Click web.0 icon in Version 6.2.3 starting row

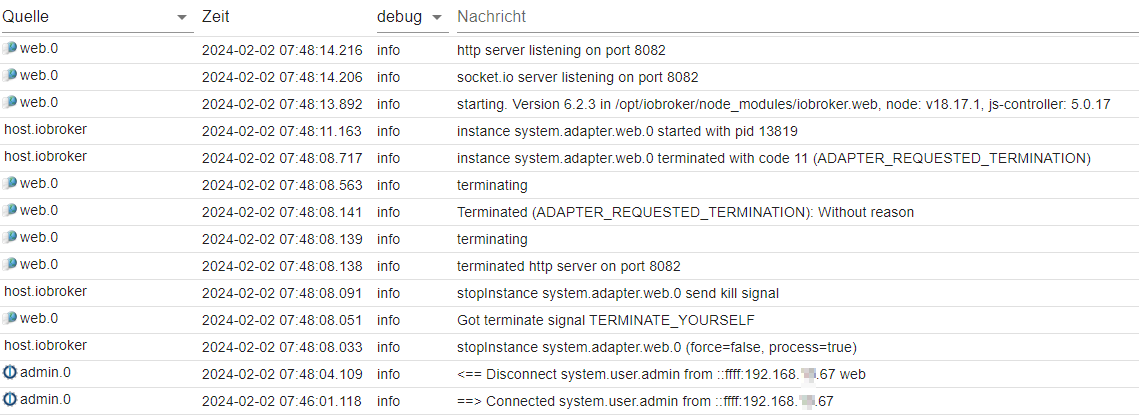[x=9, y=102]
